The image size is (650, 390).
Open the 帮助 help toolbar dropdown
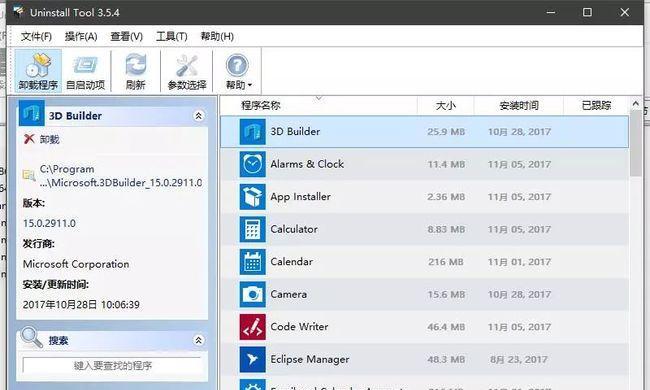click(238, 71)
